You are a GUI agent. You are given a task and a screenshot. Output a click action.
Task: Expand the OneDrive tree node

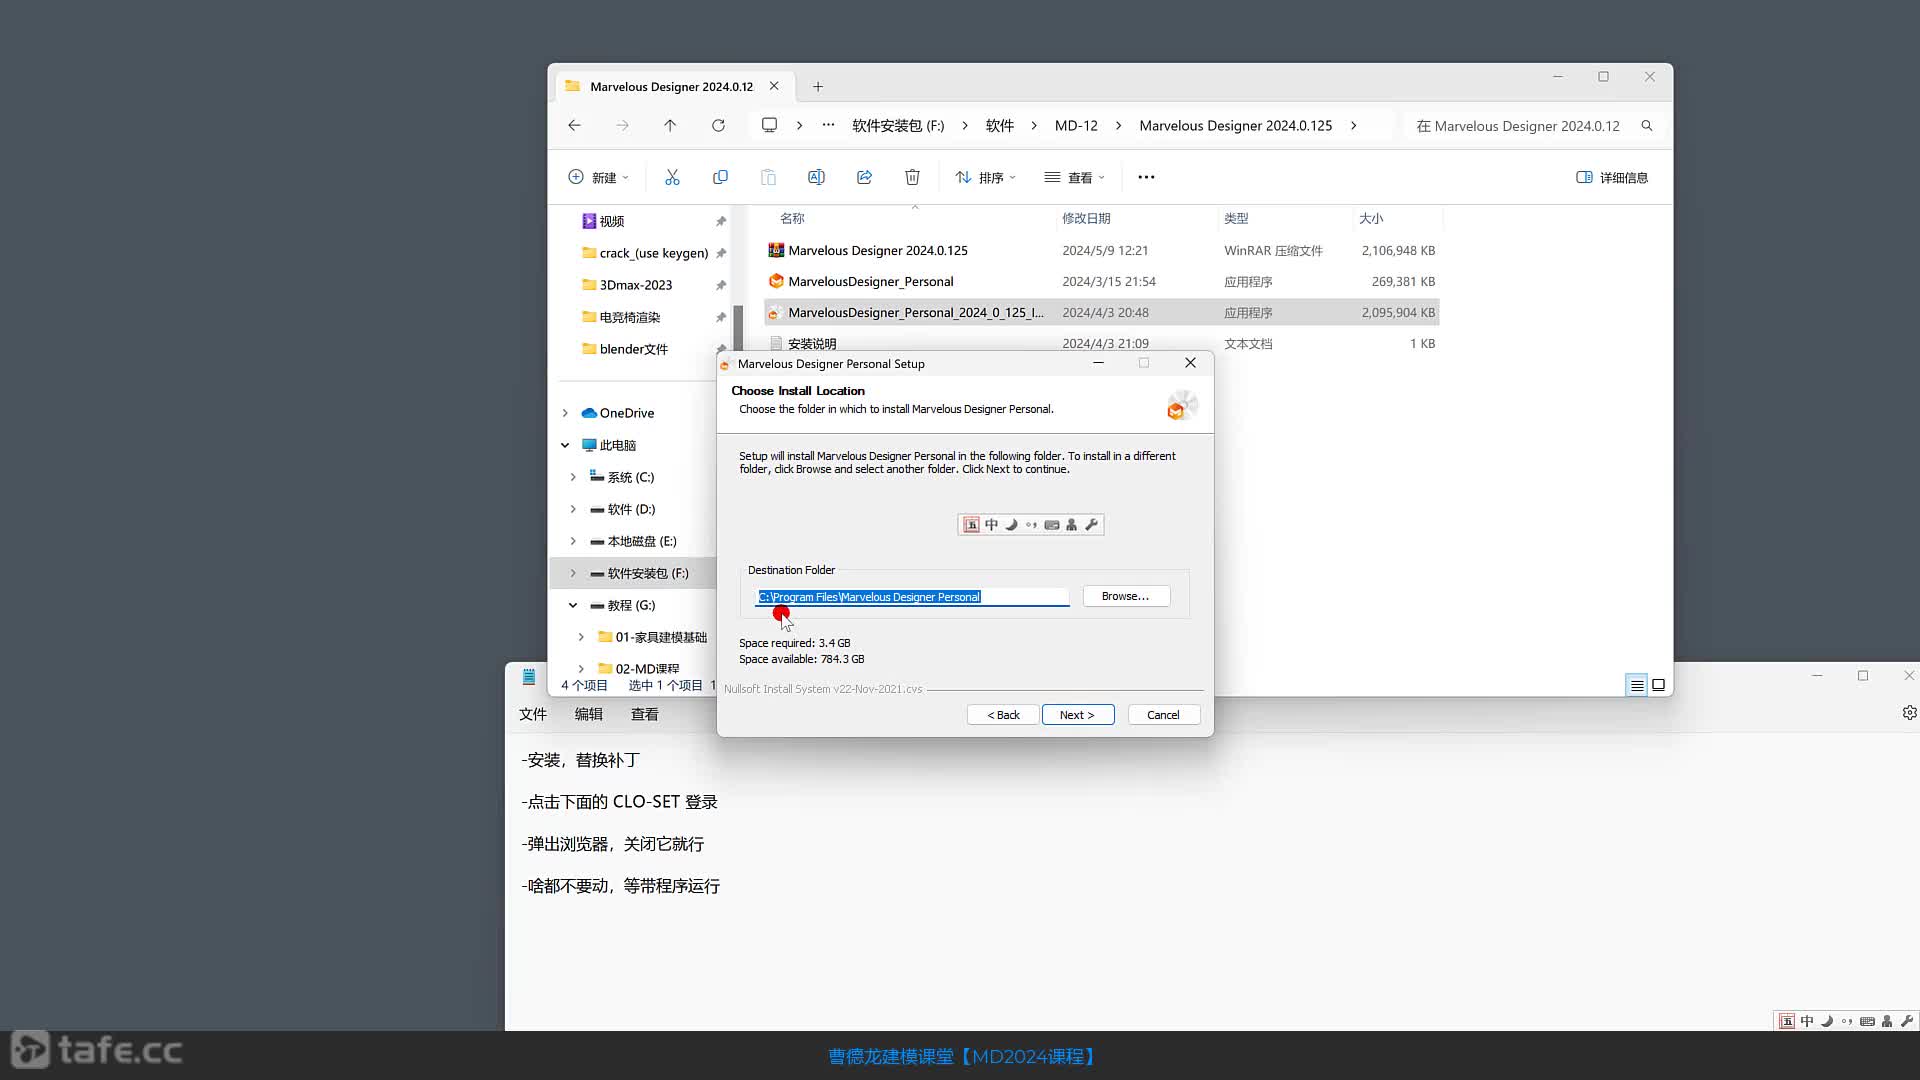[565, 413]
